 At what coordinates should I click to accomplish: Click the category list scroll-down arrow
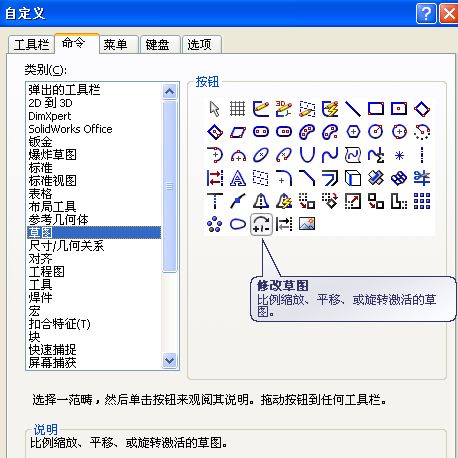click(170, 360)
